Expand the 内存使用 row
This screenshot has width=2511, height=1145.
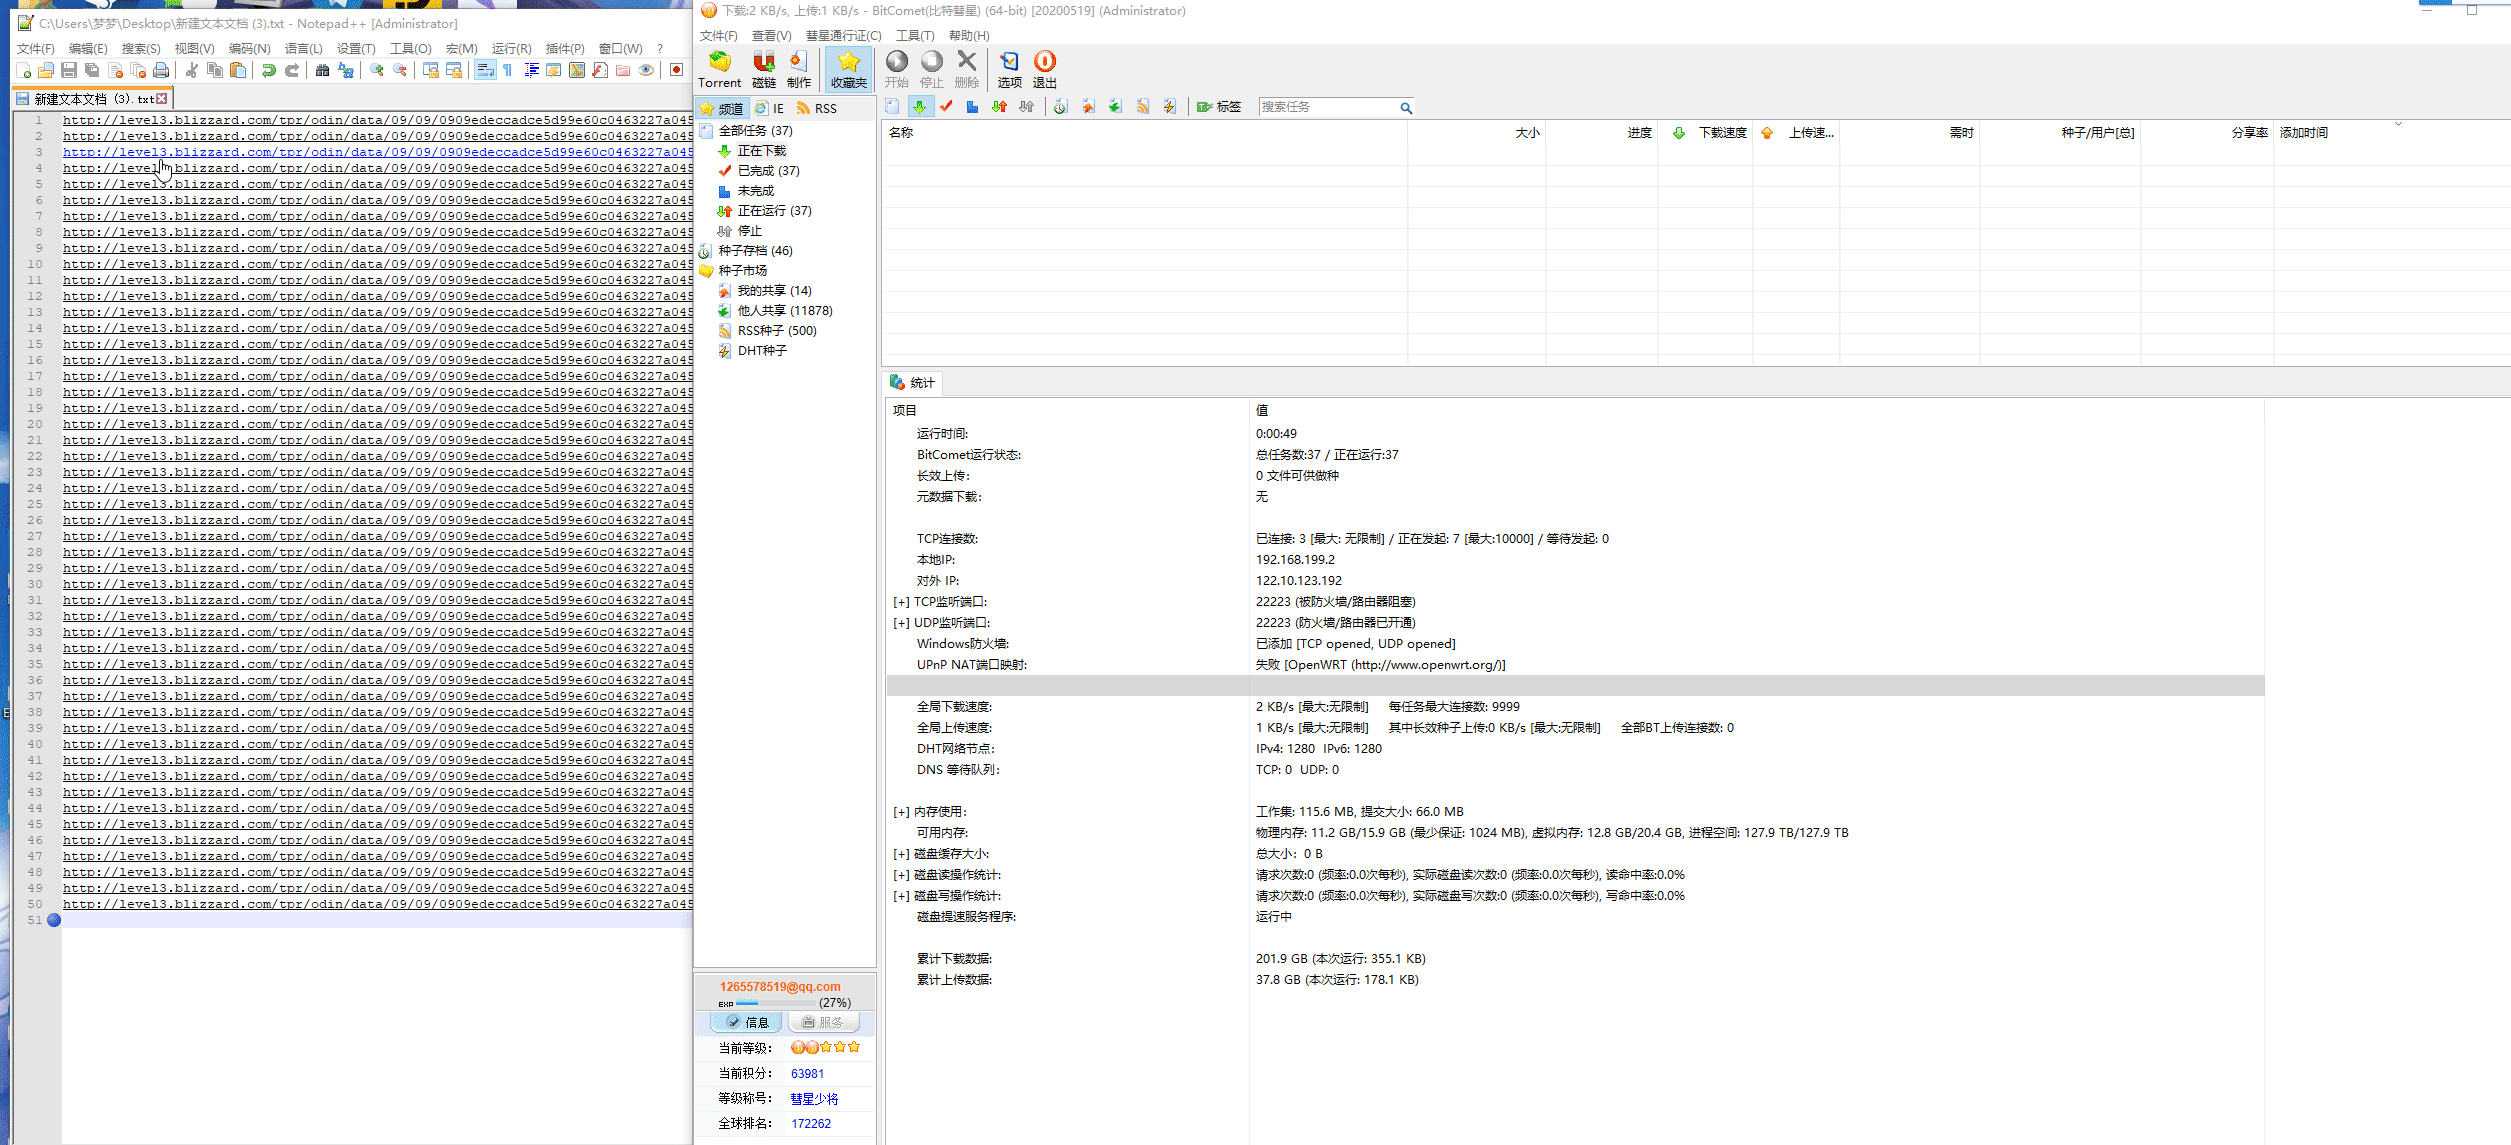(x=901, y=812)
